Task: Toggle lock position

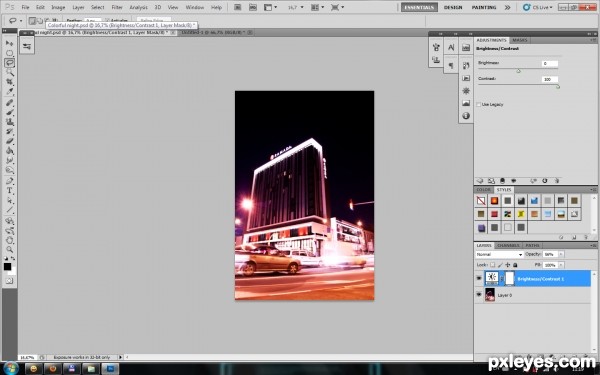Action: tap(508, 265)
